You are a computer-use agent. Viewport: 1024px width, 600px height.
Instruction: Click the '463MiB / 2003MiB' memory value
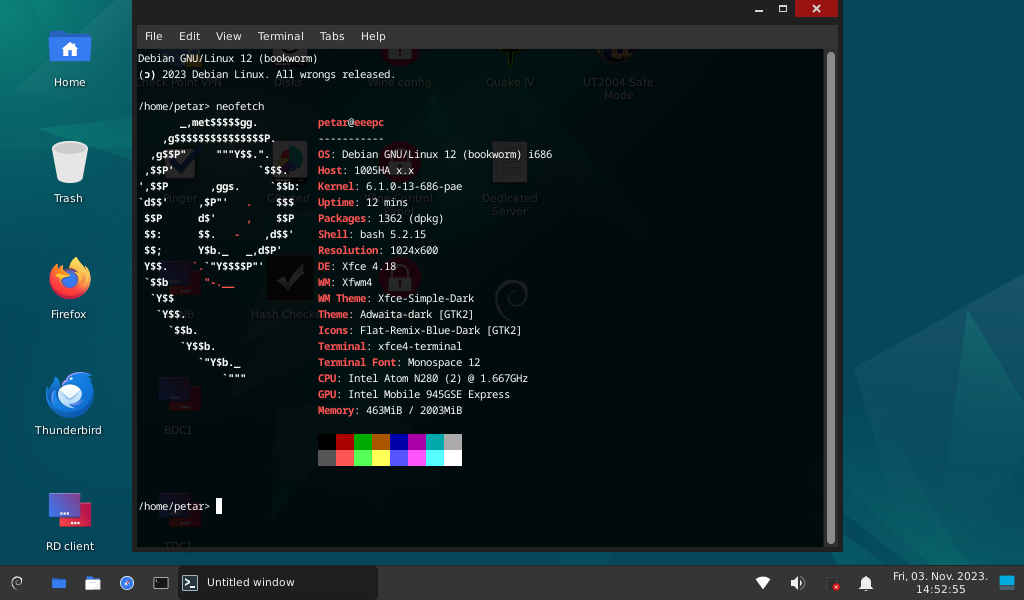pos(414,411)
